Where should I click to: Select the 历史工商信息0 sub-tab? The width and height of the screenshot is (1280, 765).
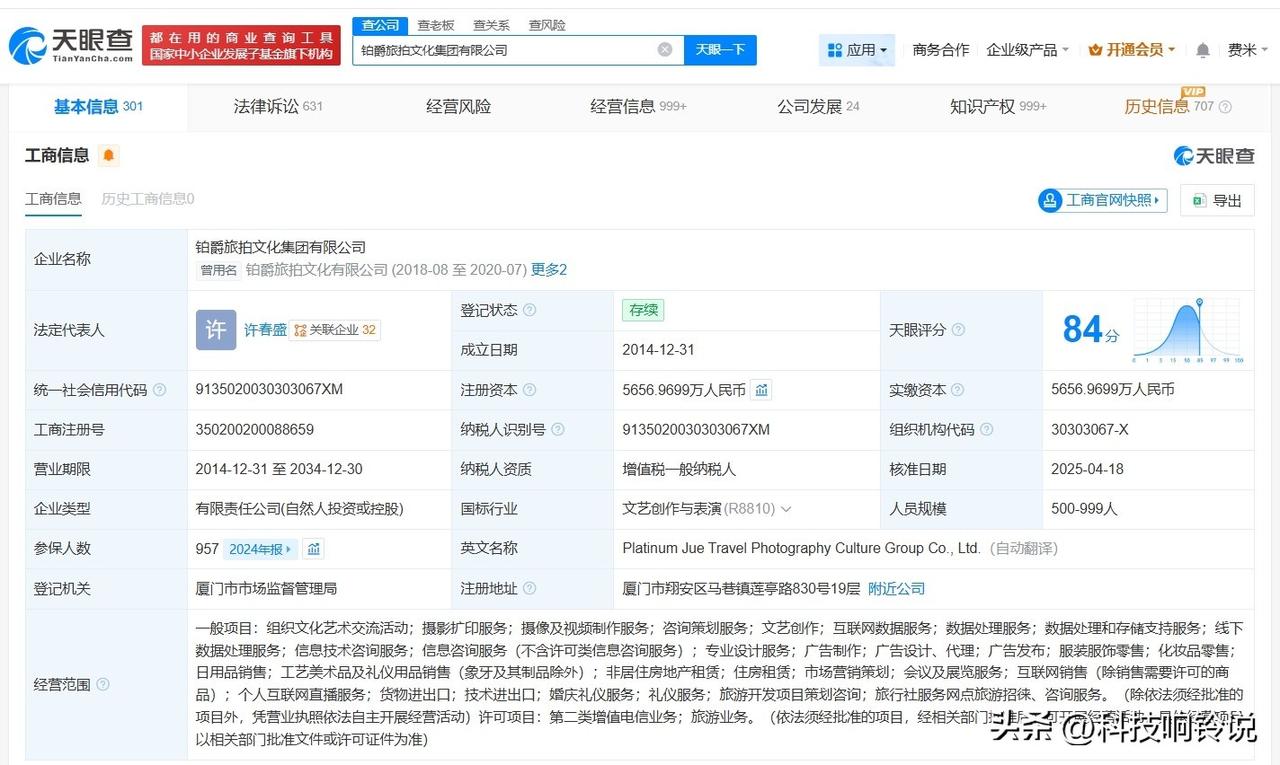point(148,199)
